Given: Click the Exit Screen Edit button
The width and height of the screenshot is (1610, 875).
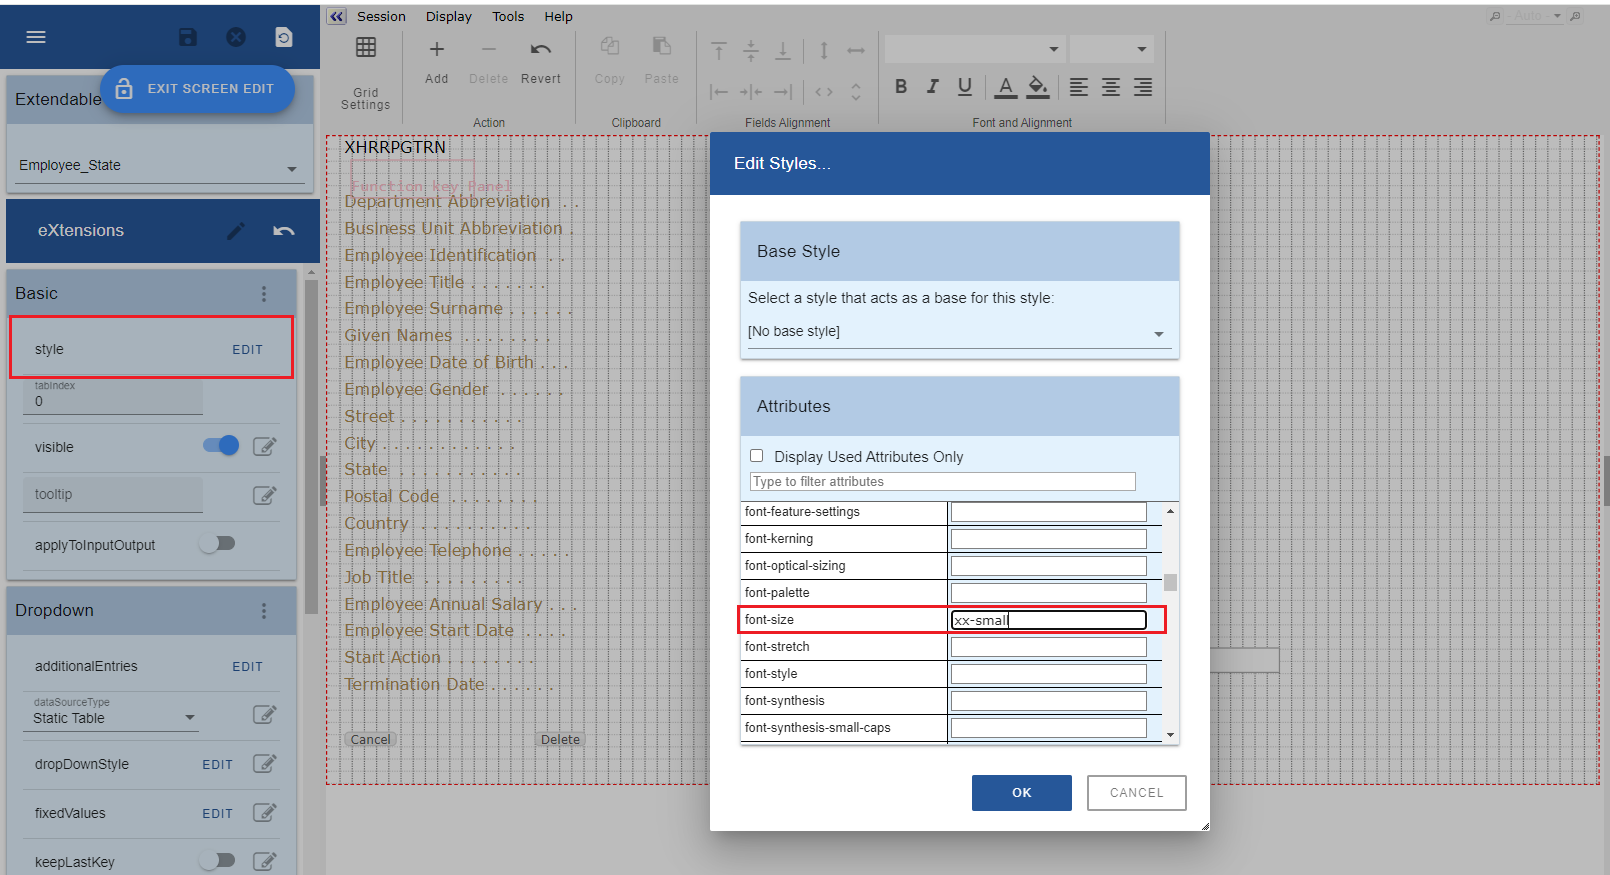Looking at the screenshot, I should [197, 89].
